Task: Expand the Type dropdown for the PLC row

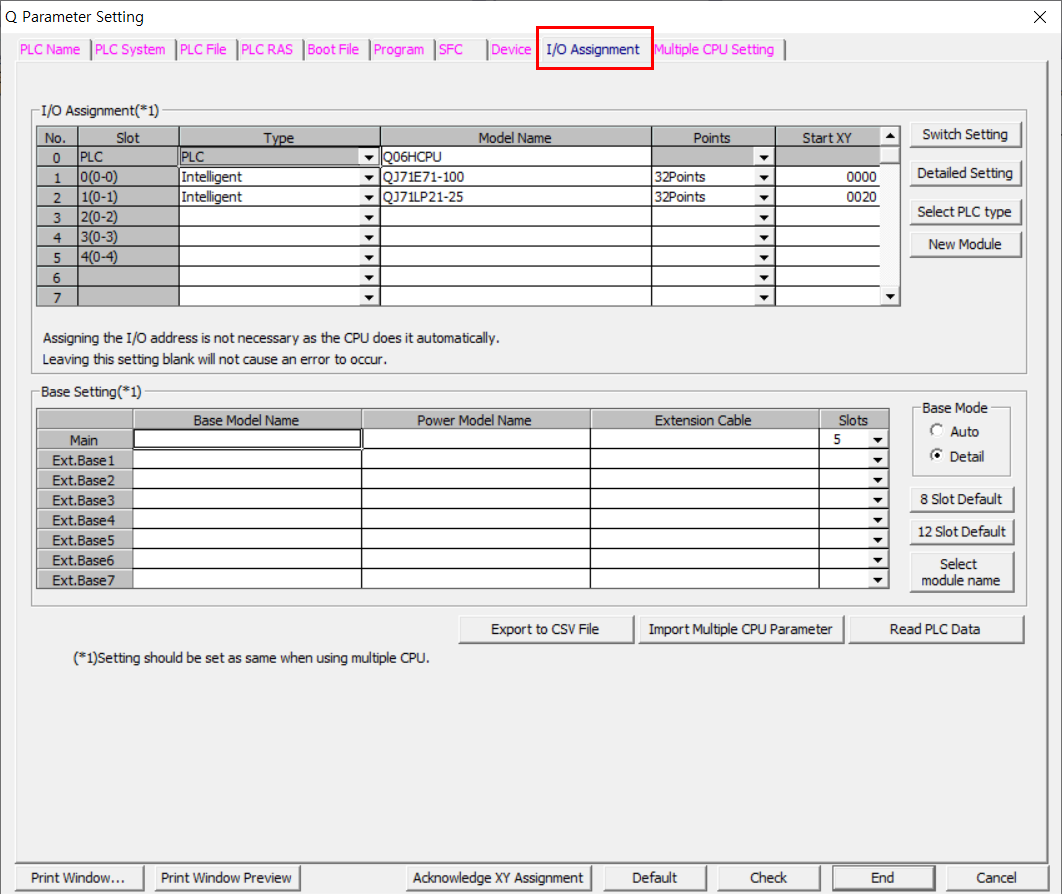Action: click(x=369, y=157)
